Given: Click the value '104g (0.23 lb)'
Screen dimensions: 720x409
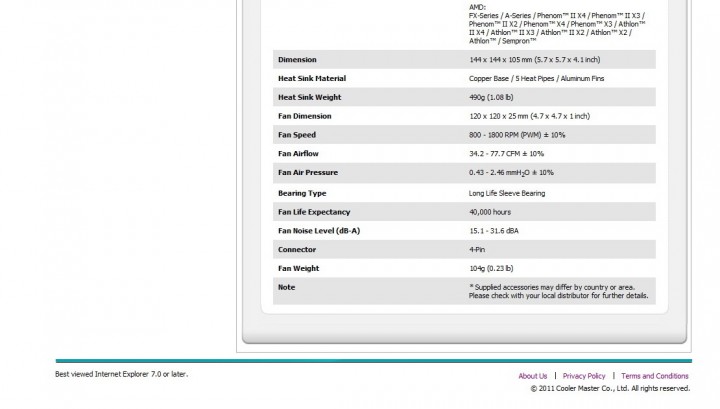Looking at the screenshot, I should point(491,269).
